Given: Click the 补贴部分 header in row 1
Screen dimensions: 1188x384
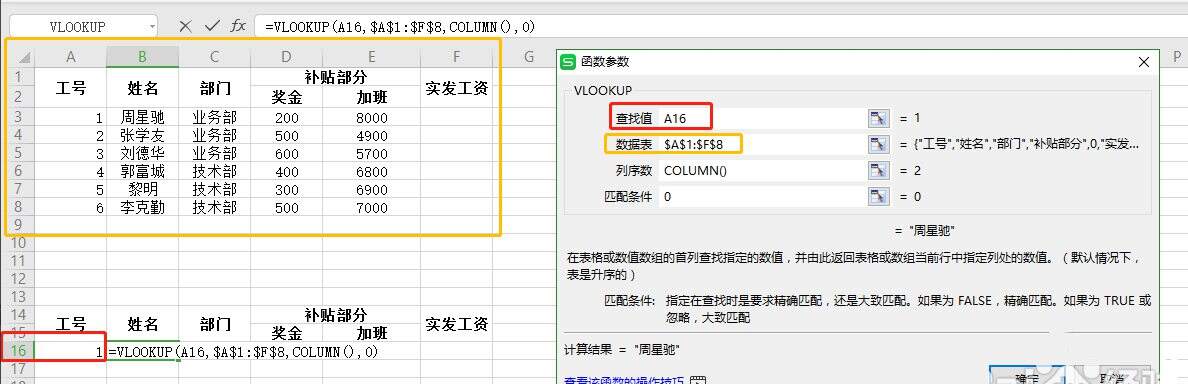Looking at the screenshot, I should 336,76.
